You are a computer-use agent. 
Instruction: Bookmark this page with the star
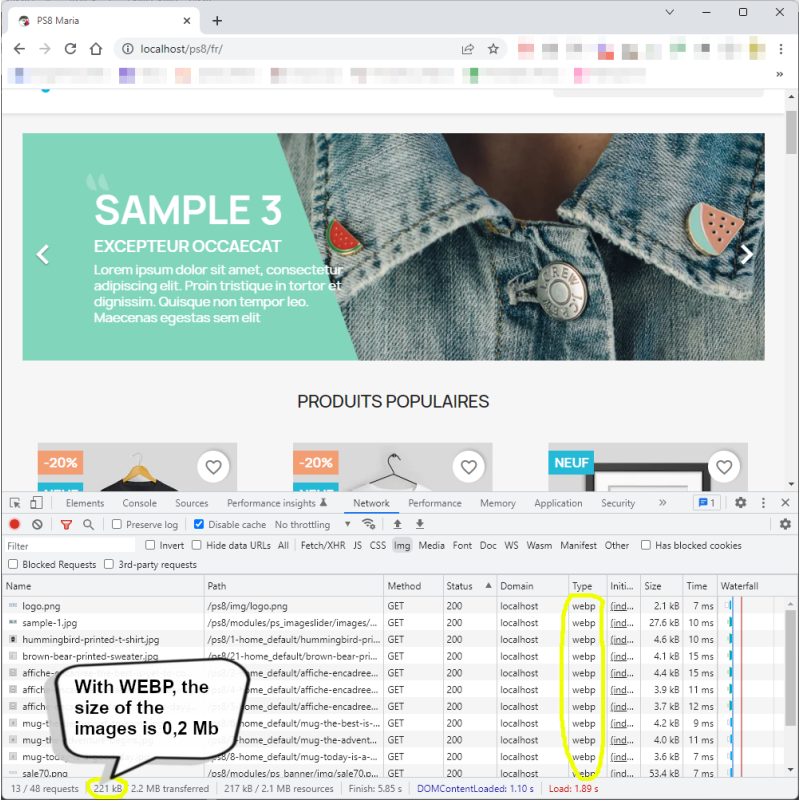coord(493,49)
